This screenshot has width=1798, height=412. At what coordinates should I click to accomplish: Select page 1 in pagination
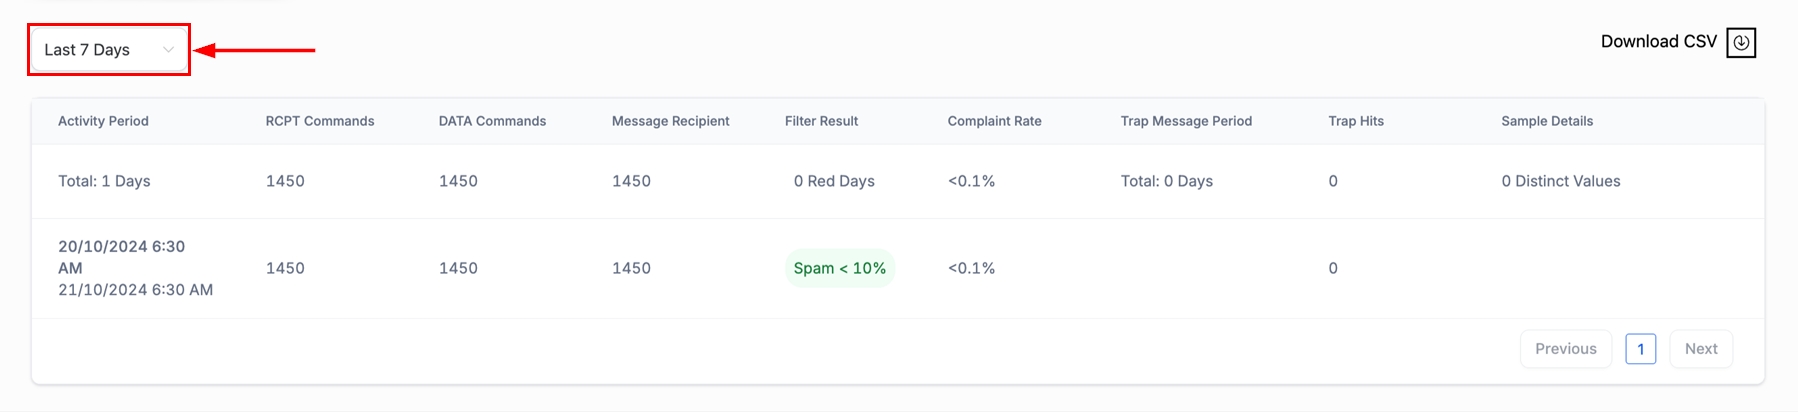1640,349
